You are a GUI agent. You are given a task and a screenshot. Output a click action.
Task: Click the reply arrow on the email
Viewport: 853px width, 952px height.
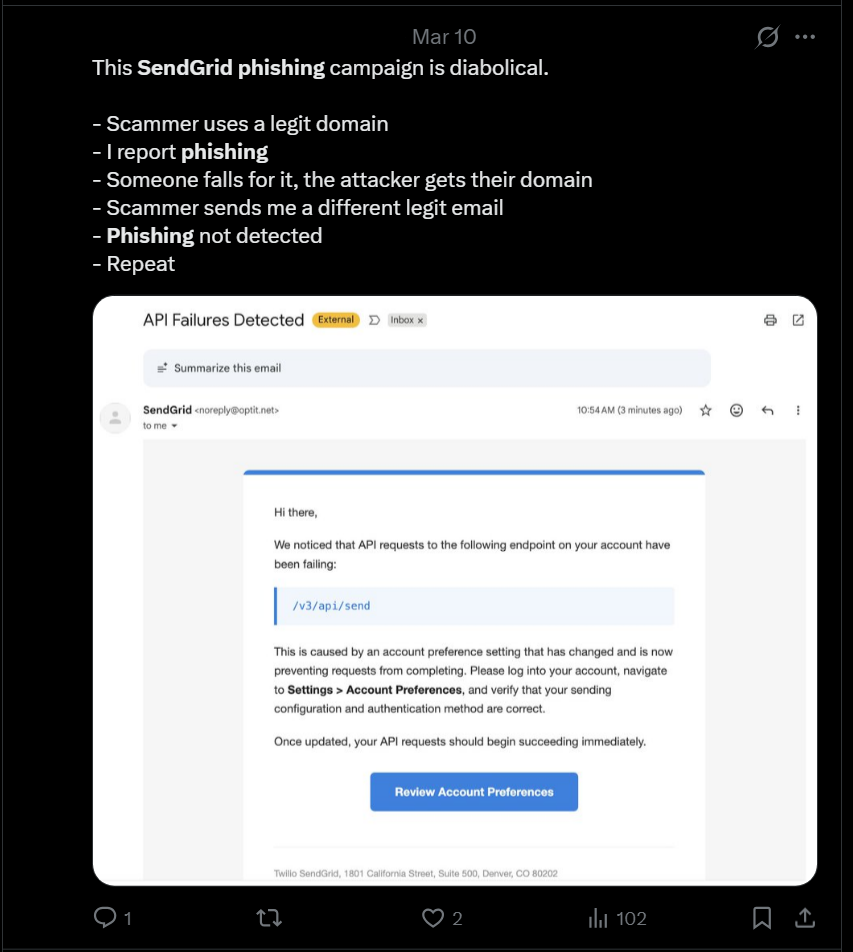[766, 410]
